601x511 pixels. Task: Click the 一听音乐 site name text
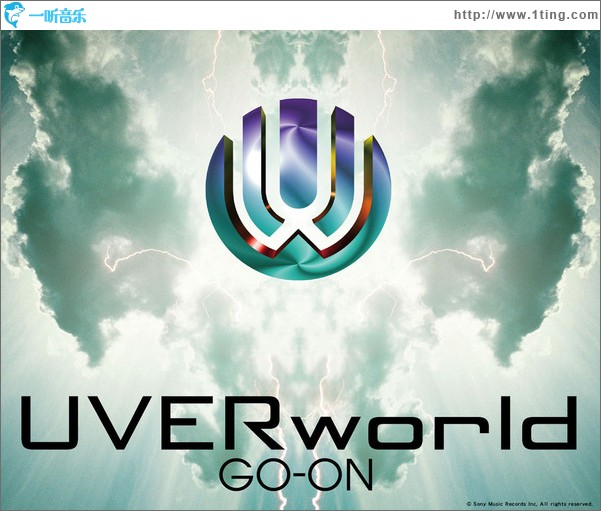(x=57, y=16)
